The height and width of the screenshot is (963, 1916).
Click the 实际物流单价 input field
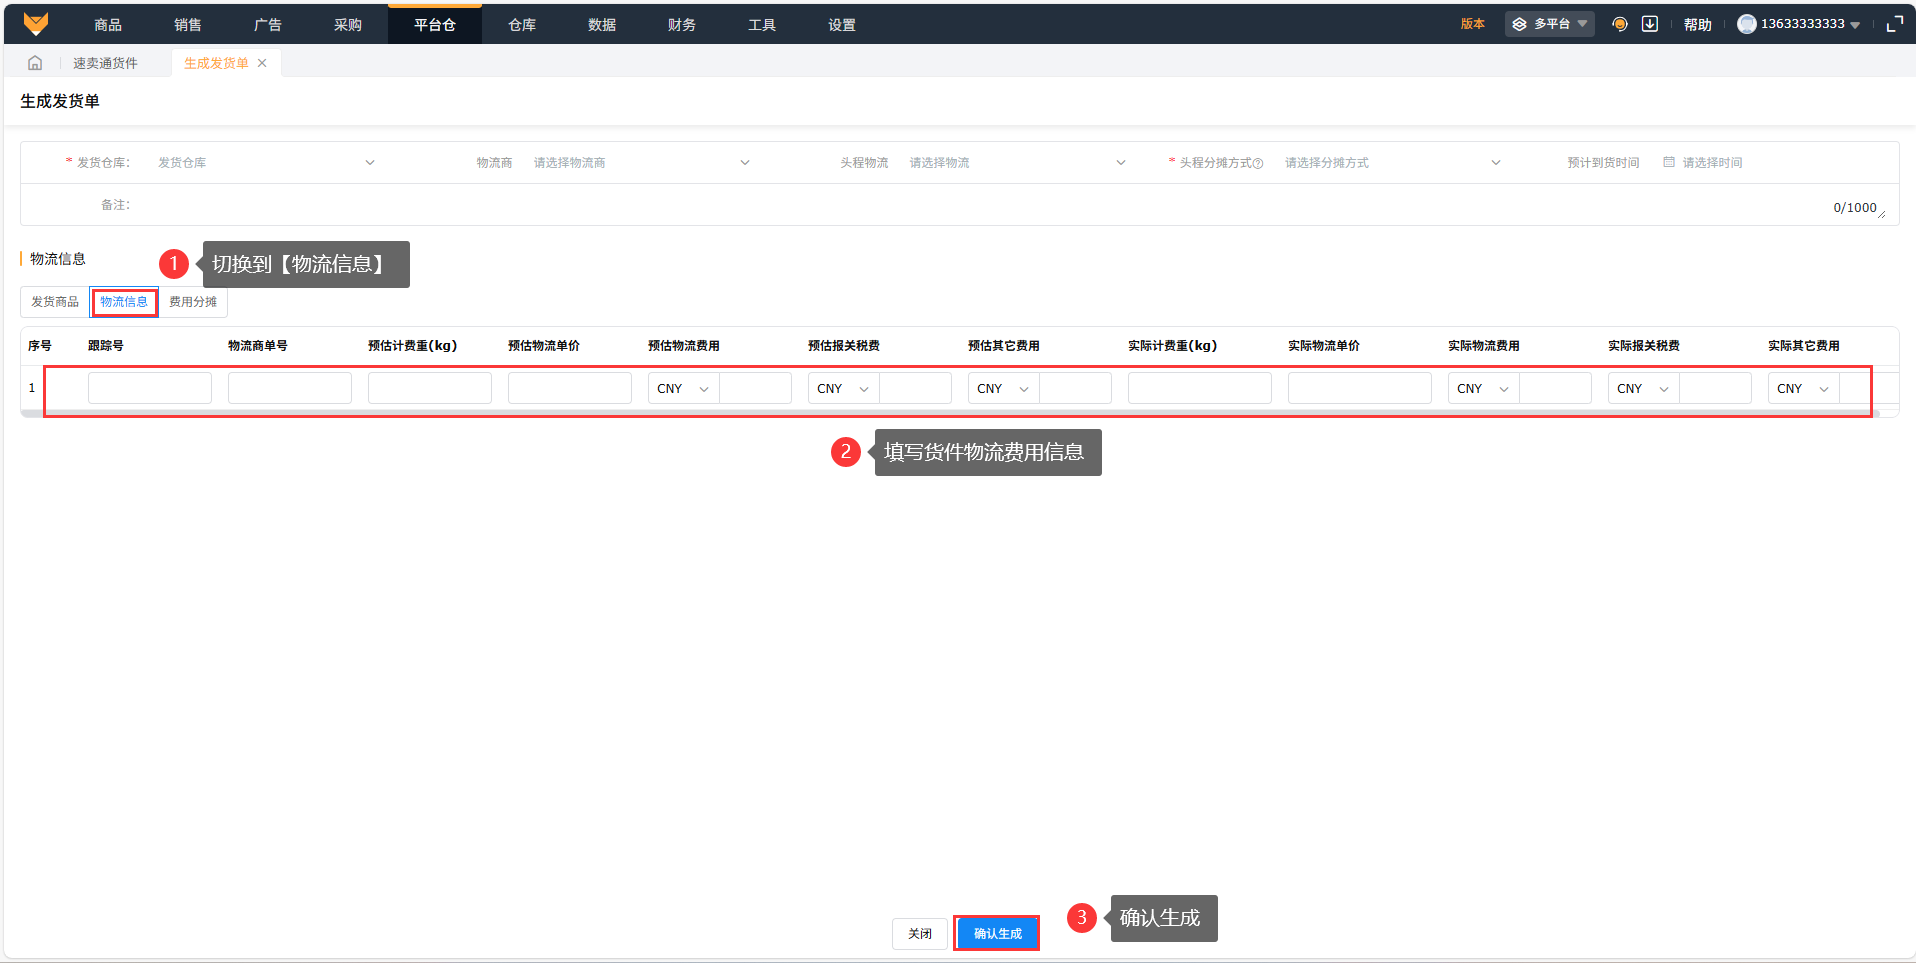(1360, 388)
